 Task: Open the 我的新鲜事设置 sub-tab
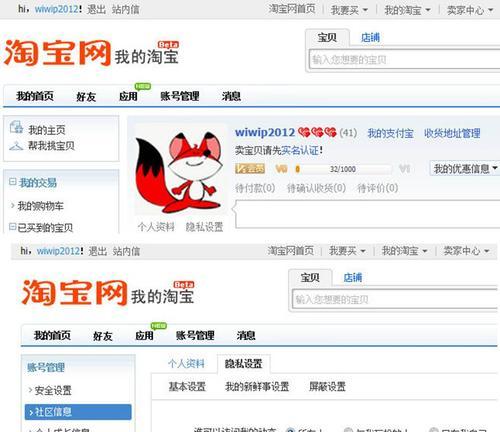(257, 386)
